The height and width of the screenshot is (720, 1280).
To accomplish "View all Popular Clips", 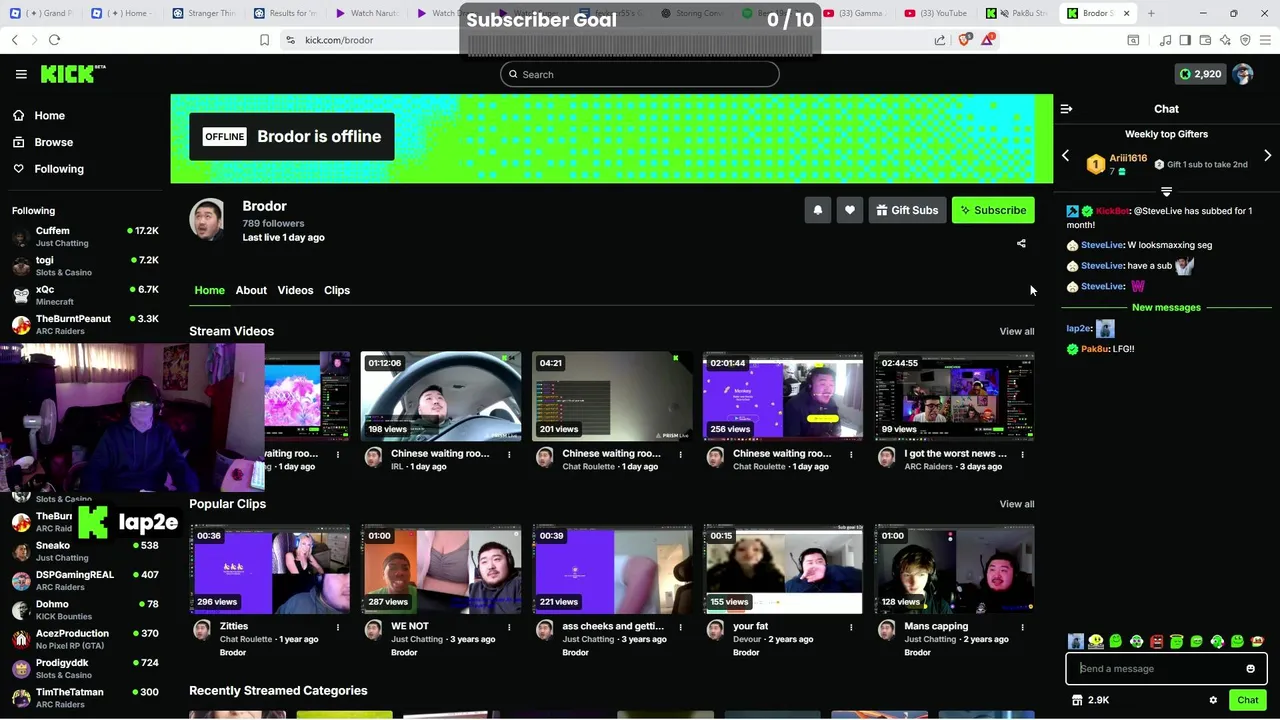I will click(x=1017, y=504).
